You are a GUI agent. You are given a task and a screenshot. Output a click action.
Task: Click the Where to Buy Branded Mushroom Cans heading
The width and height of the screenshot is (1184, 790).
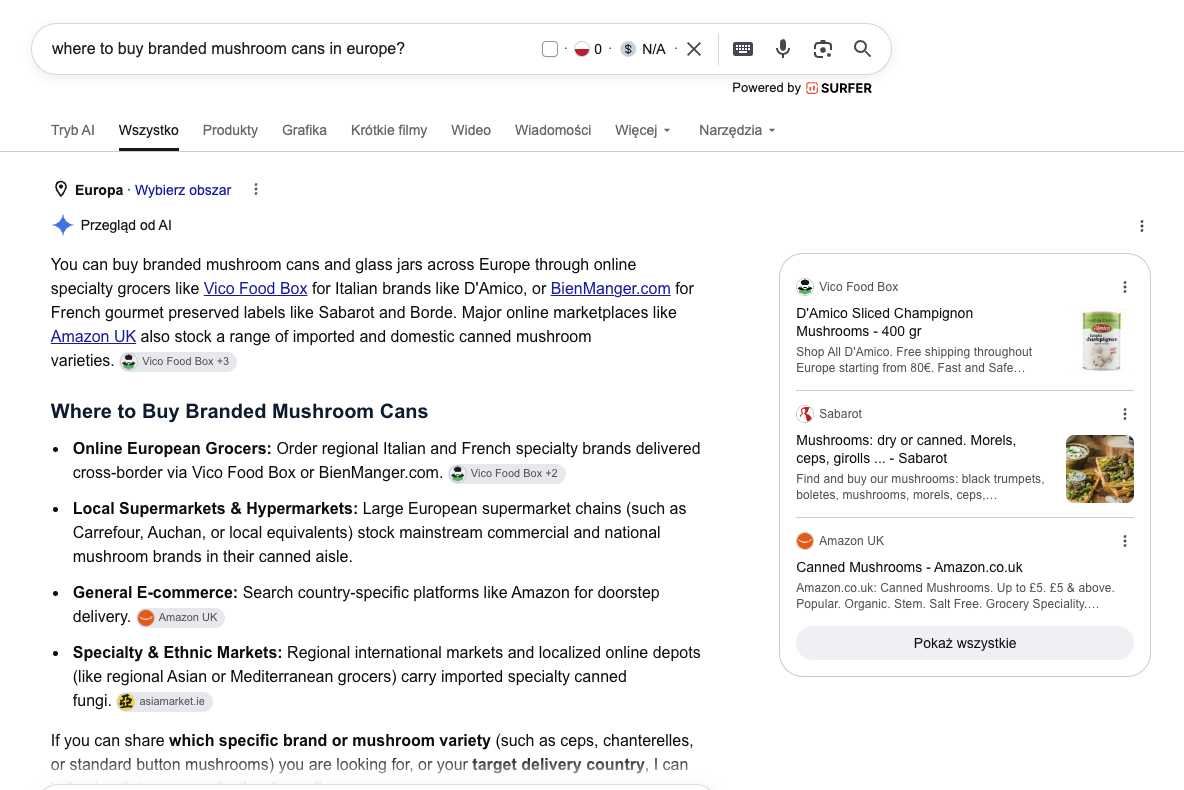pyautogui.click(x=239, y=412)
